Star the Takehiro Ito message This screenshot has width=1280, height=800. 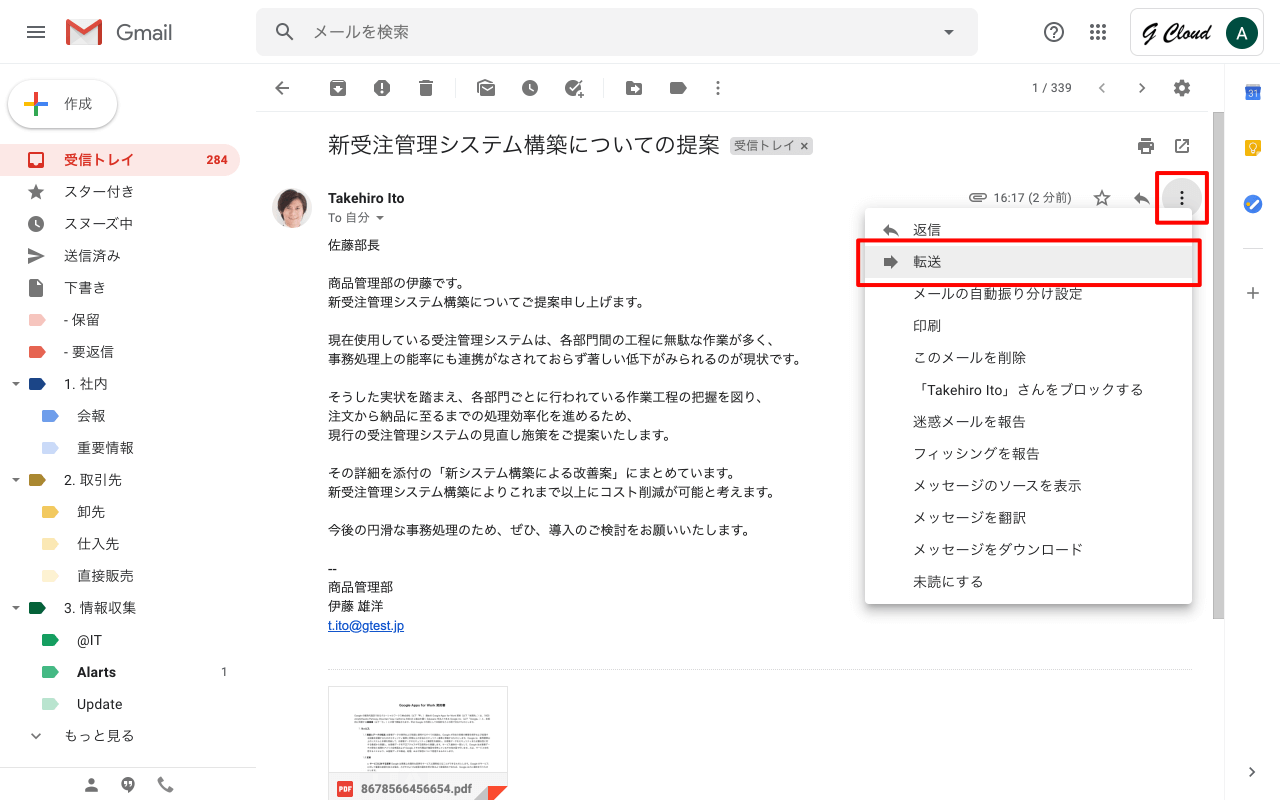tap(1102, 198)
